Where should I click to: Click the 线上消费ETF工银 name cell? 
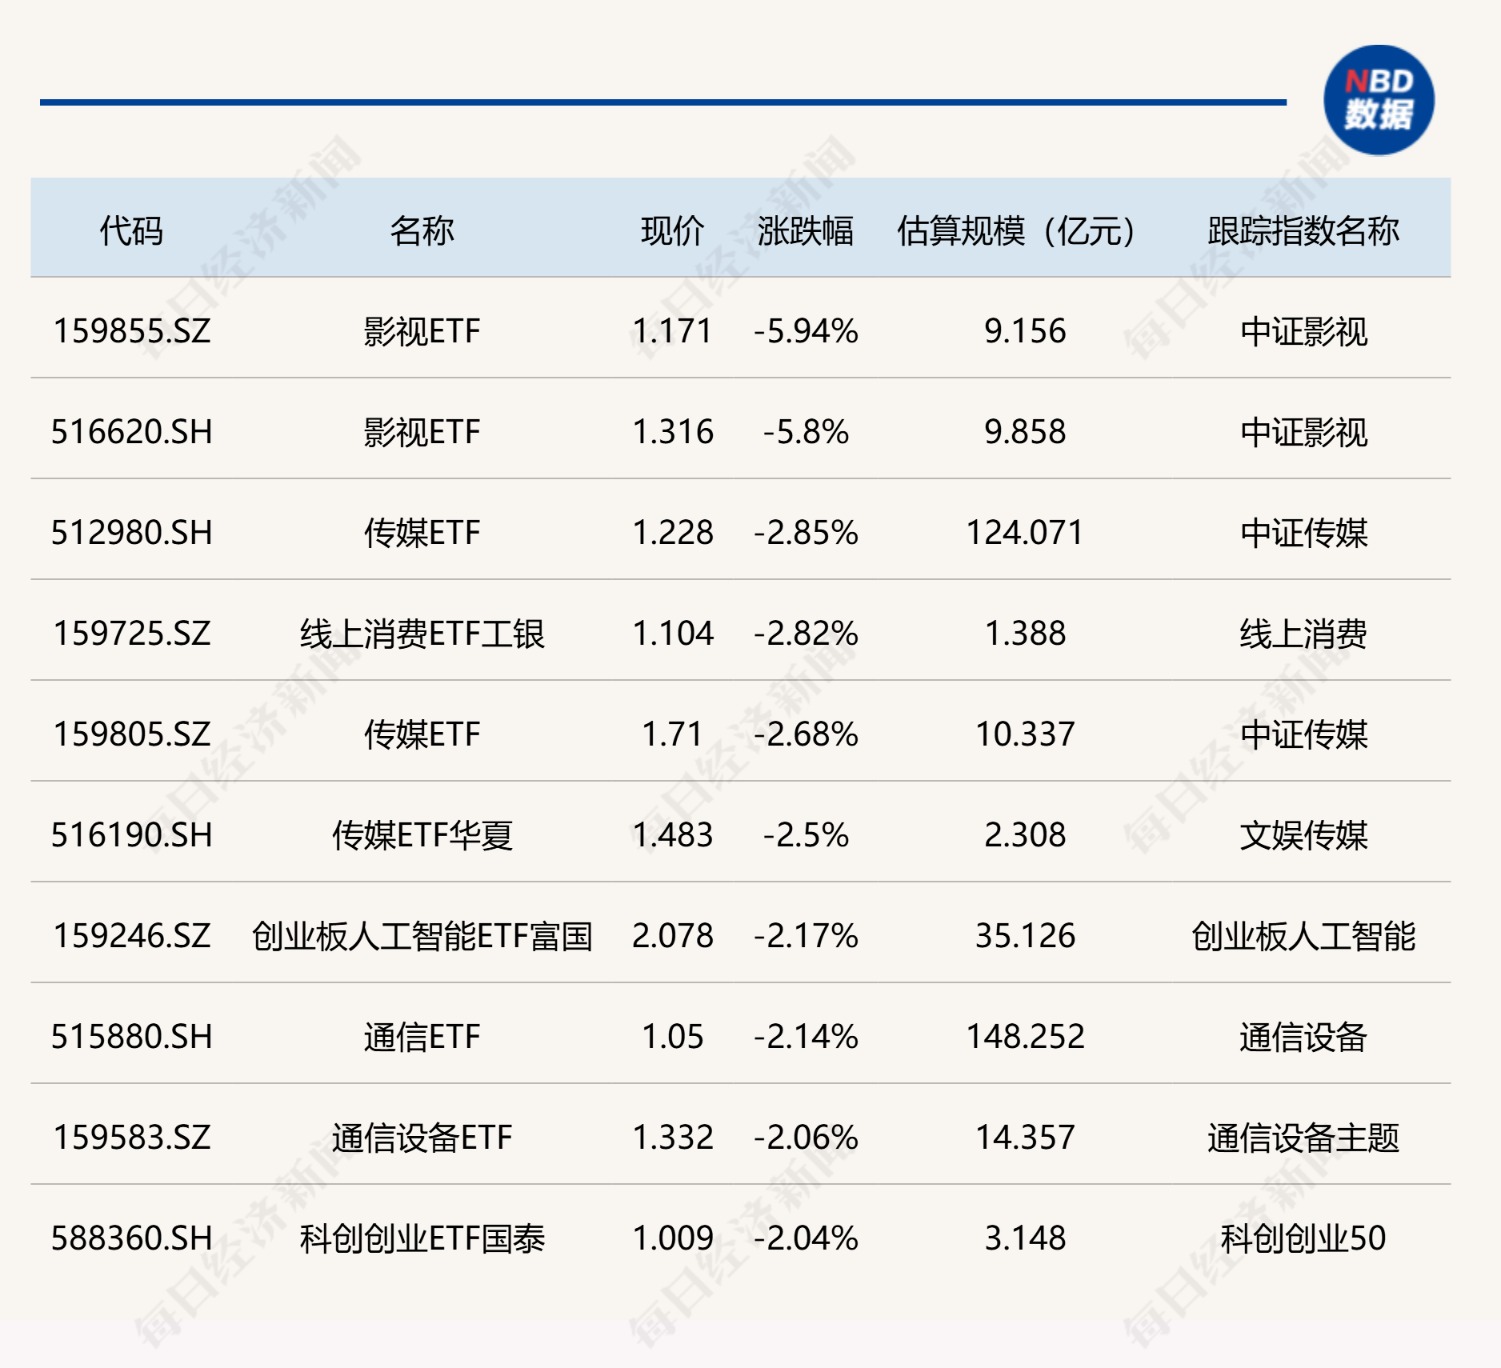click(x=422, y=634)
